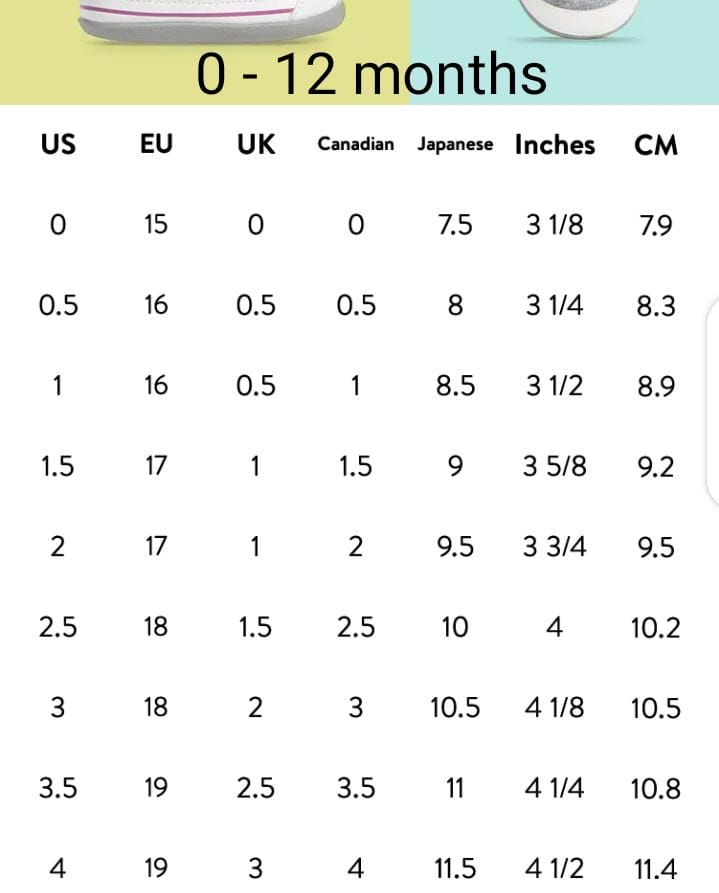Select the US column header
The width and height of the screenshot is (719, 893).
coord(58,145)
